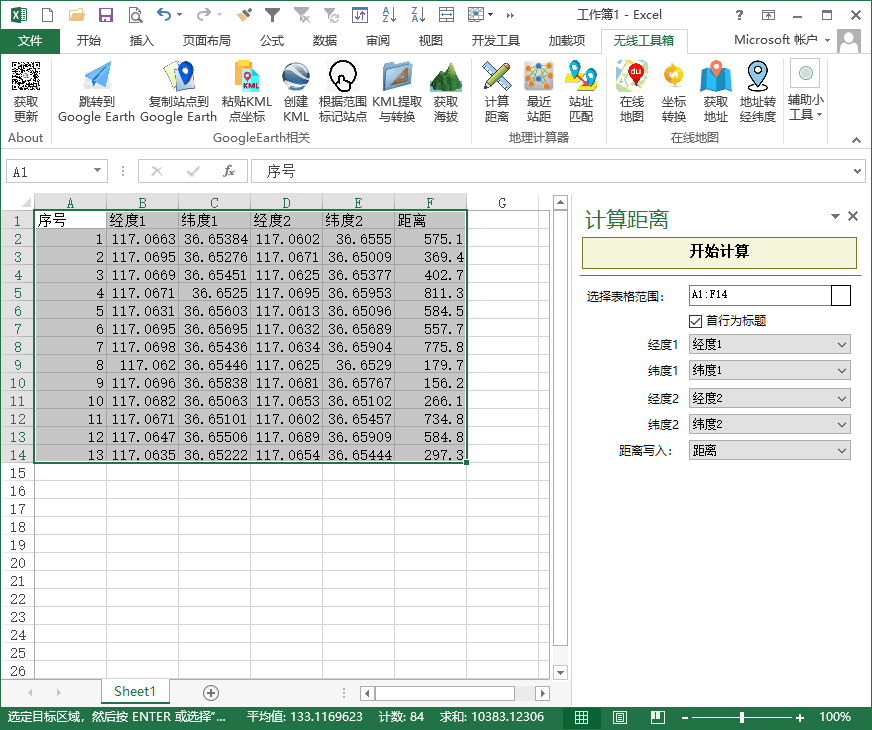Switch to the 数据 ribbon tab
The image size is (872, 730).
[325, 41]
